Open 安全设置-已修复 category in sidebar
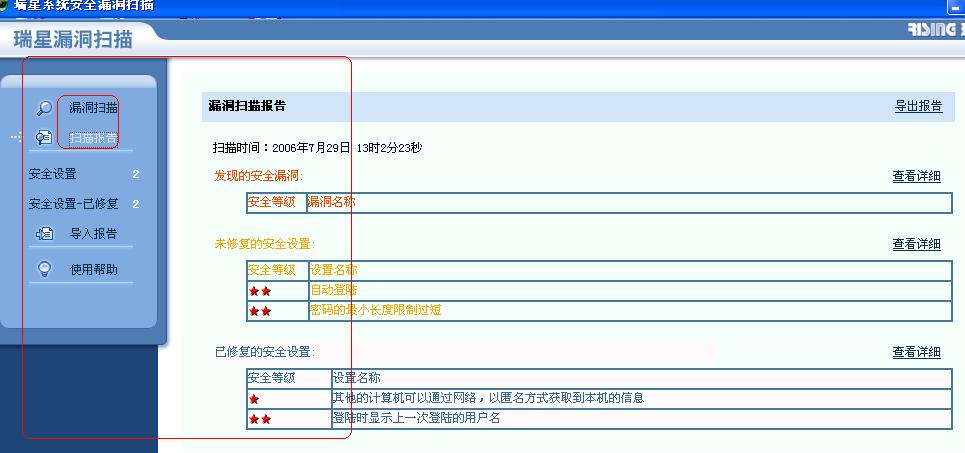The image size is (965, 453). click(x=73, y=204)
